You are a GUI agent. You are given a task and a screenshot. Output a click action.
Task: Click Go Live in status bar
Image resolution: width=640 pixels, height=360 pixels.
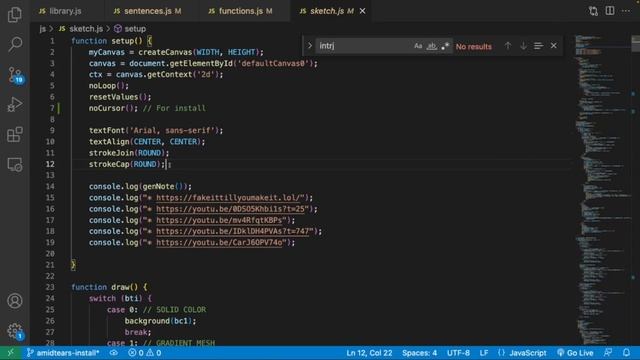(x=575, y=353)
